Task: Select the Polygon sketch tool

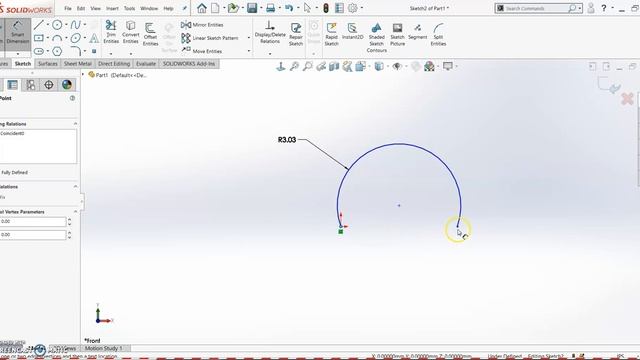Action: click(x=57, y=51)
